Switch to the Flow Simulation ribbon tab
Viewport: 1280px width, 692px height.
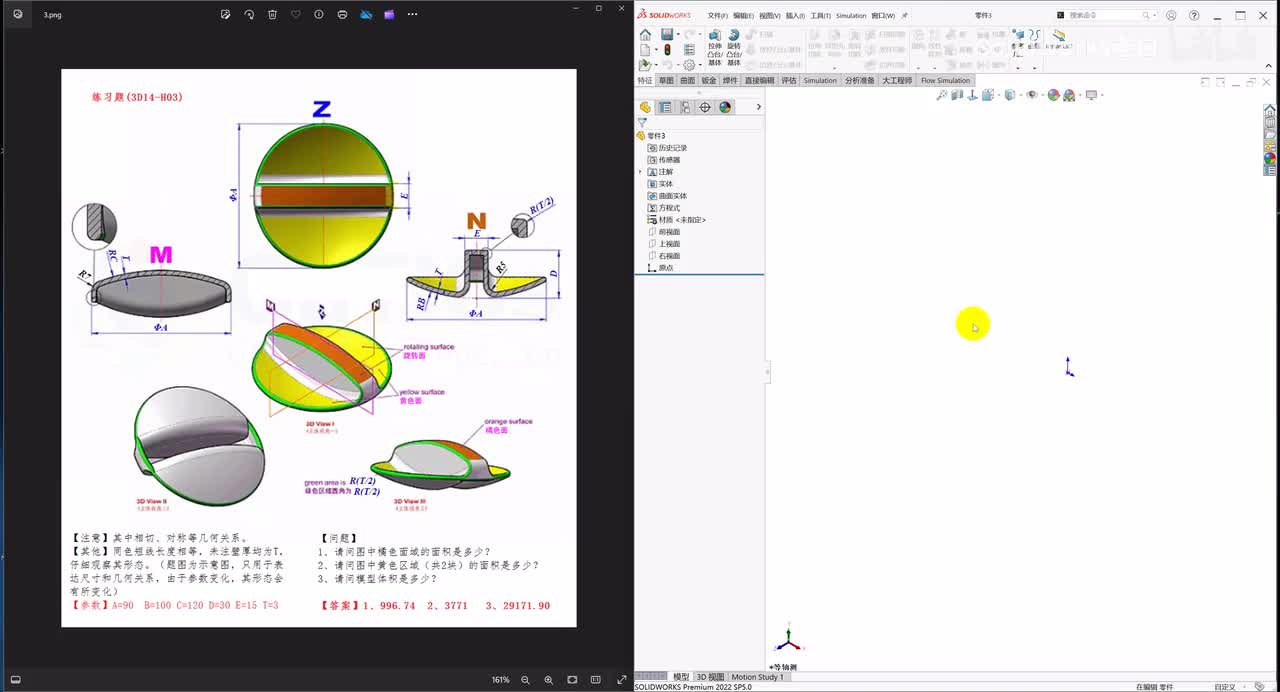945,80
